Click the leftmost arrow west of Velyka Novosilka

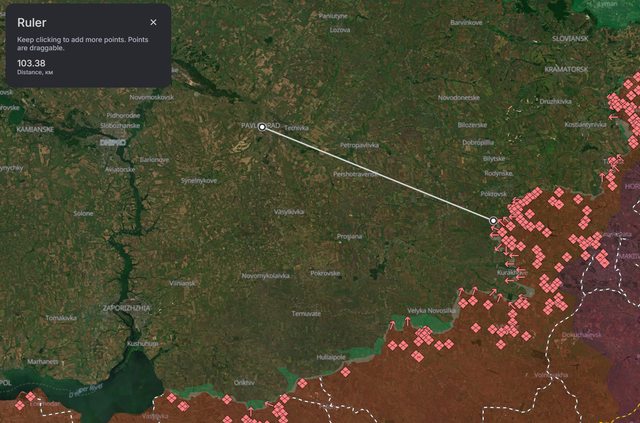[392, 323]
